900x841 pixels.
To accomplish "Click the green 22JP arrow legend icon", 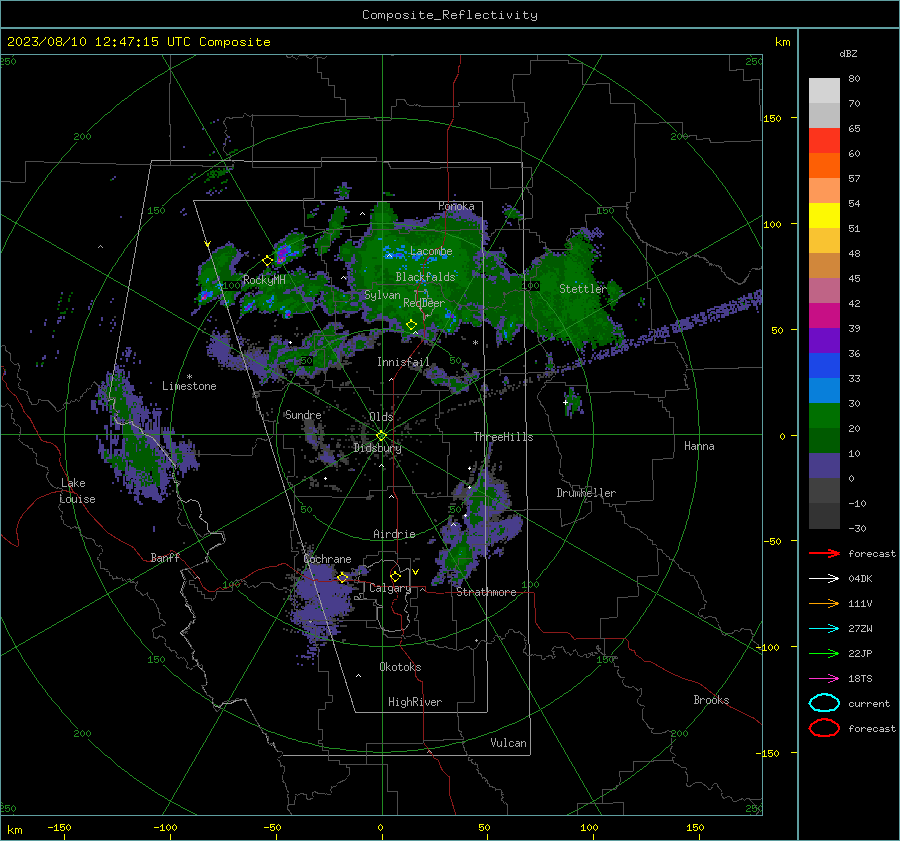I will [x=824, y=653].
